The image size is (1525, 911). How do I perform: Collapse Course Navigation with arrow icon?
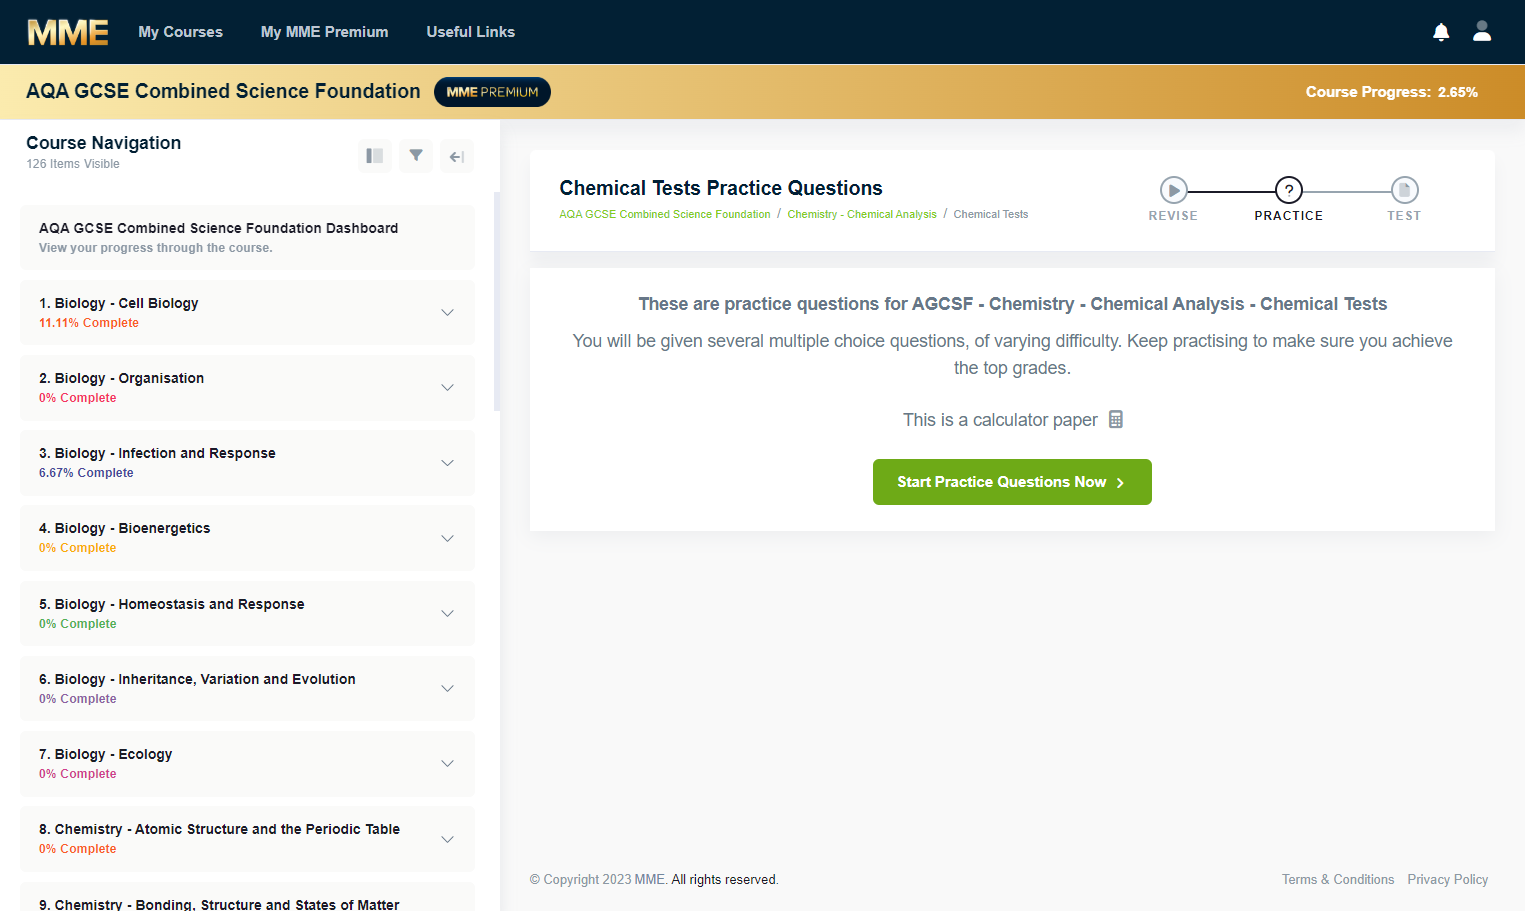coord(457,156)
